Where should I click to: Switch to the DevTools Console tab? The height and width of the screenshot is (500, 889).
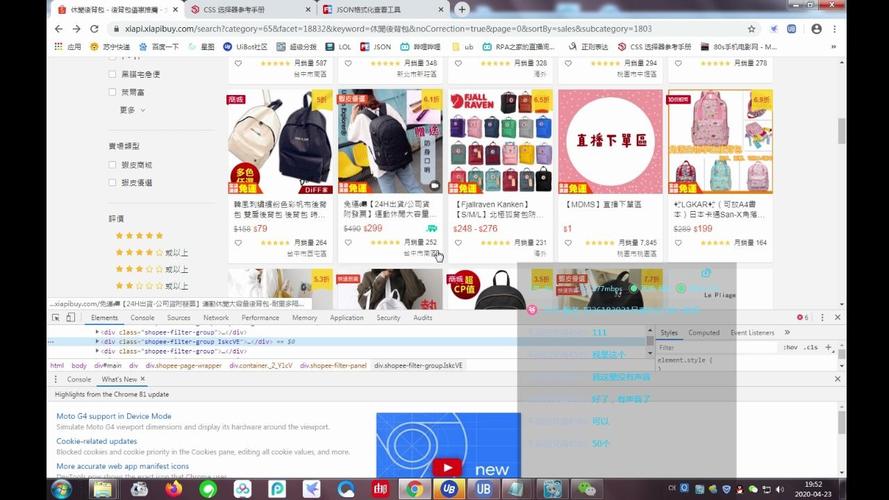click(x=142, y=317)
